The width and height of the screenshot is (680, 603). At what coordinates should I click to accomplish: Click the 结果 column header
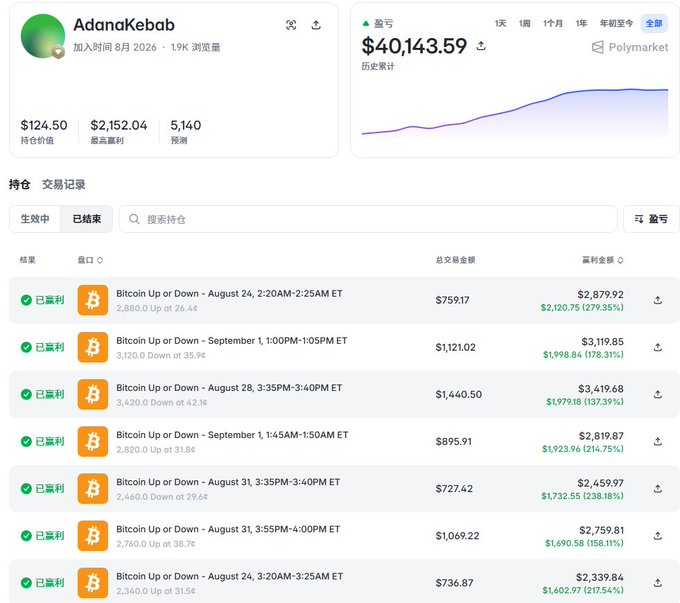click(x=28, y=260)
